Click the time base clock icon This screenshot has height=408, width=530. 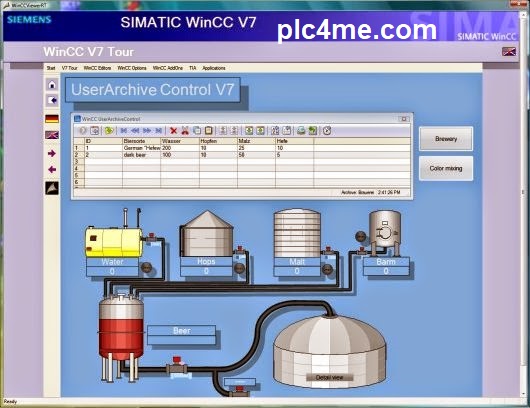pos(327,130)
